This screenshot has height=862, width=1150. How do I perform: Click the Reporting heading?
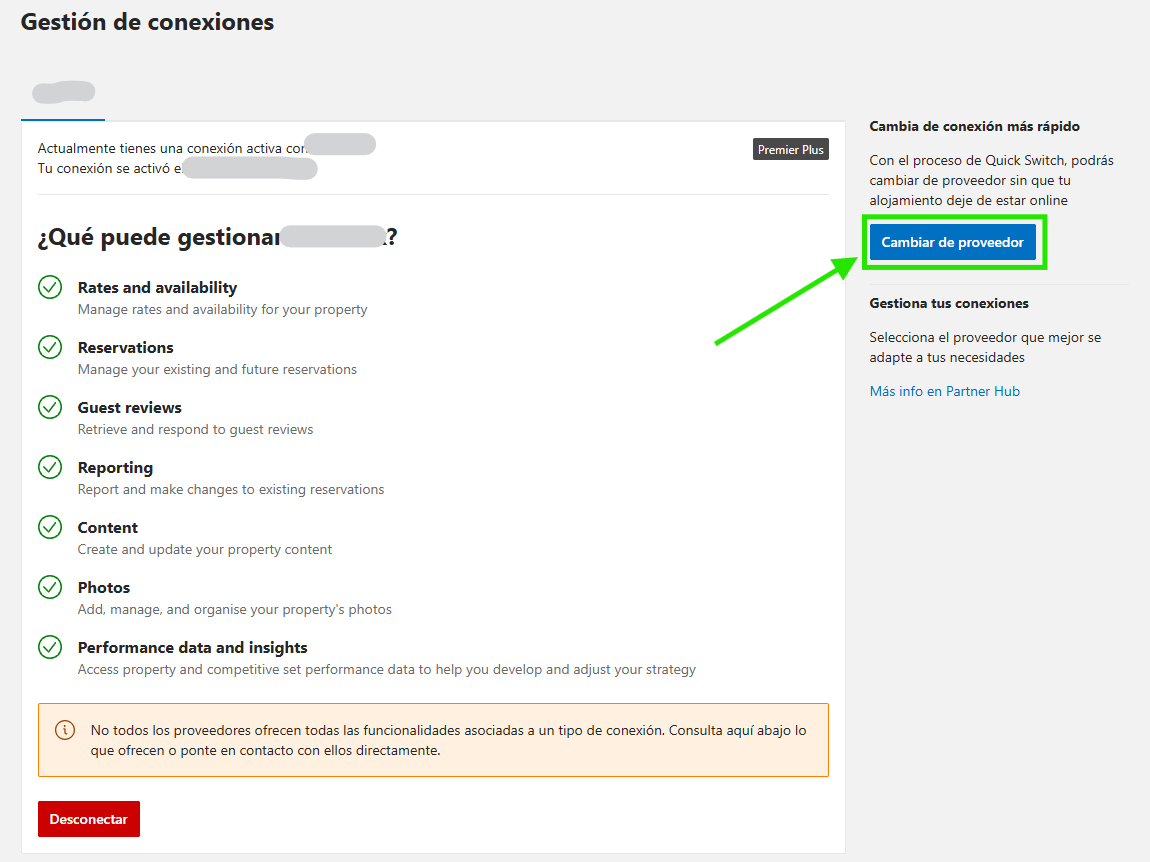pyautogui.click(x=115, y=468)
